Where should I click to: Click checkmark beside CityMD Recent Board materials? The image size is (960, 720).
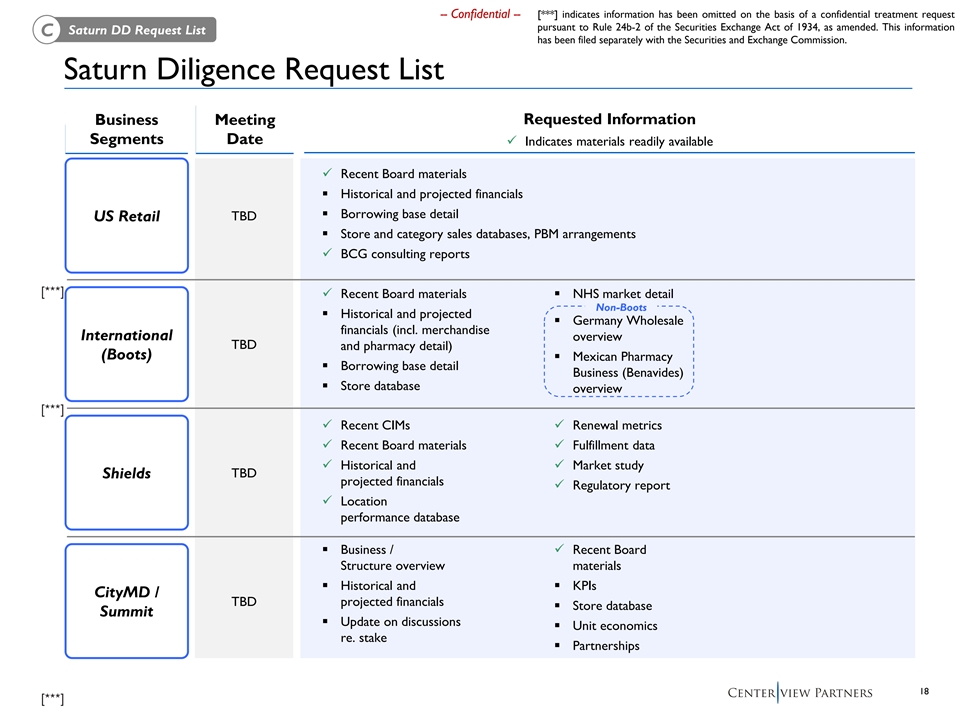point(560,549)
